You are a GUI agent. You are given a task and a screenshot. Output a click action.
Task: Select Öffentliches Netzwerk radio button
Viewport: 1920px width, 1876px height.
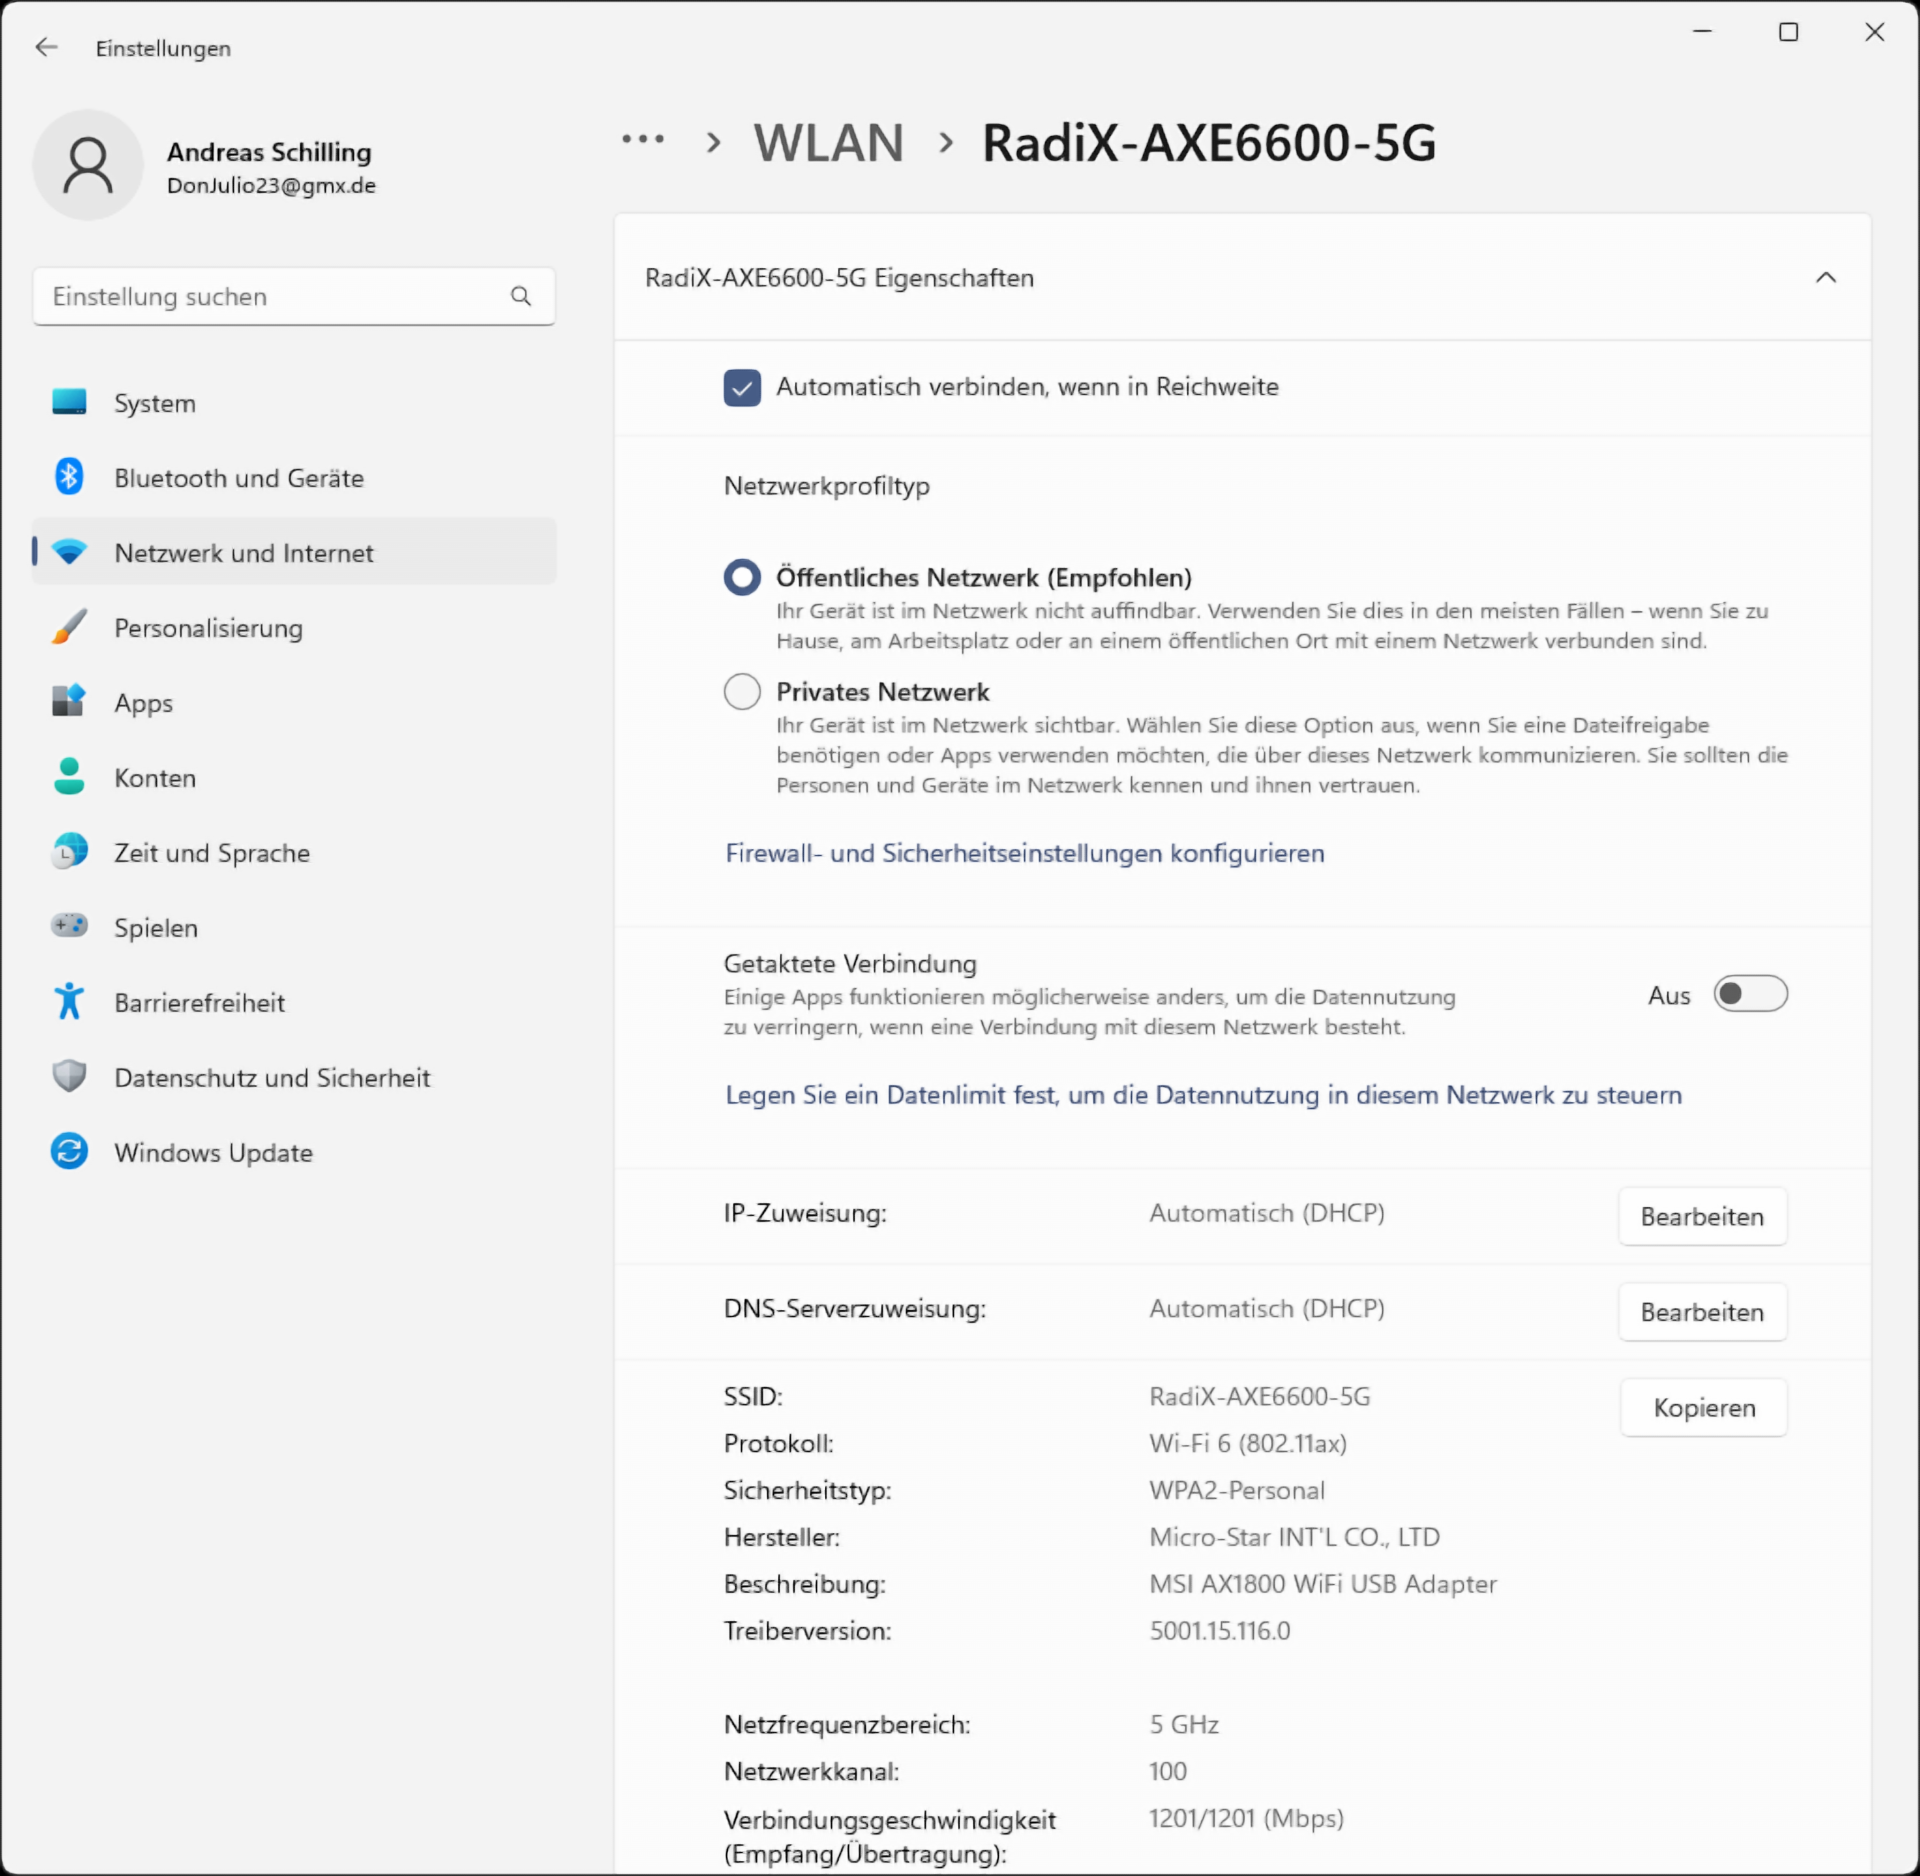[x=742, y=577]
